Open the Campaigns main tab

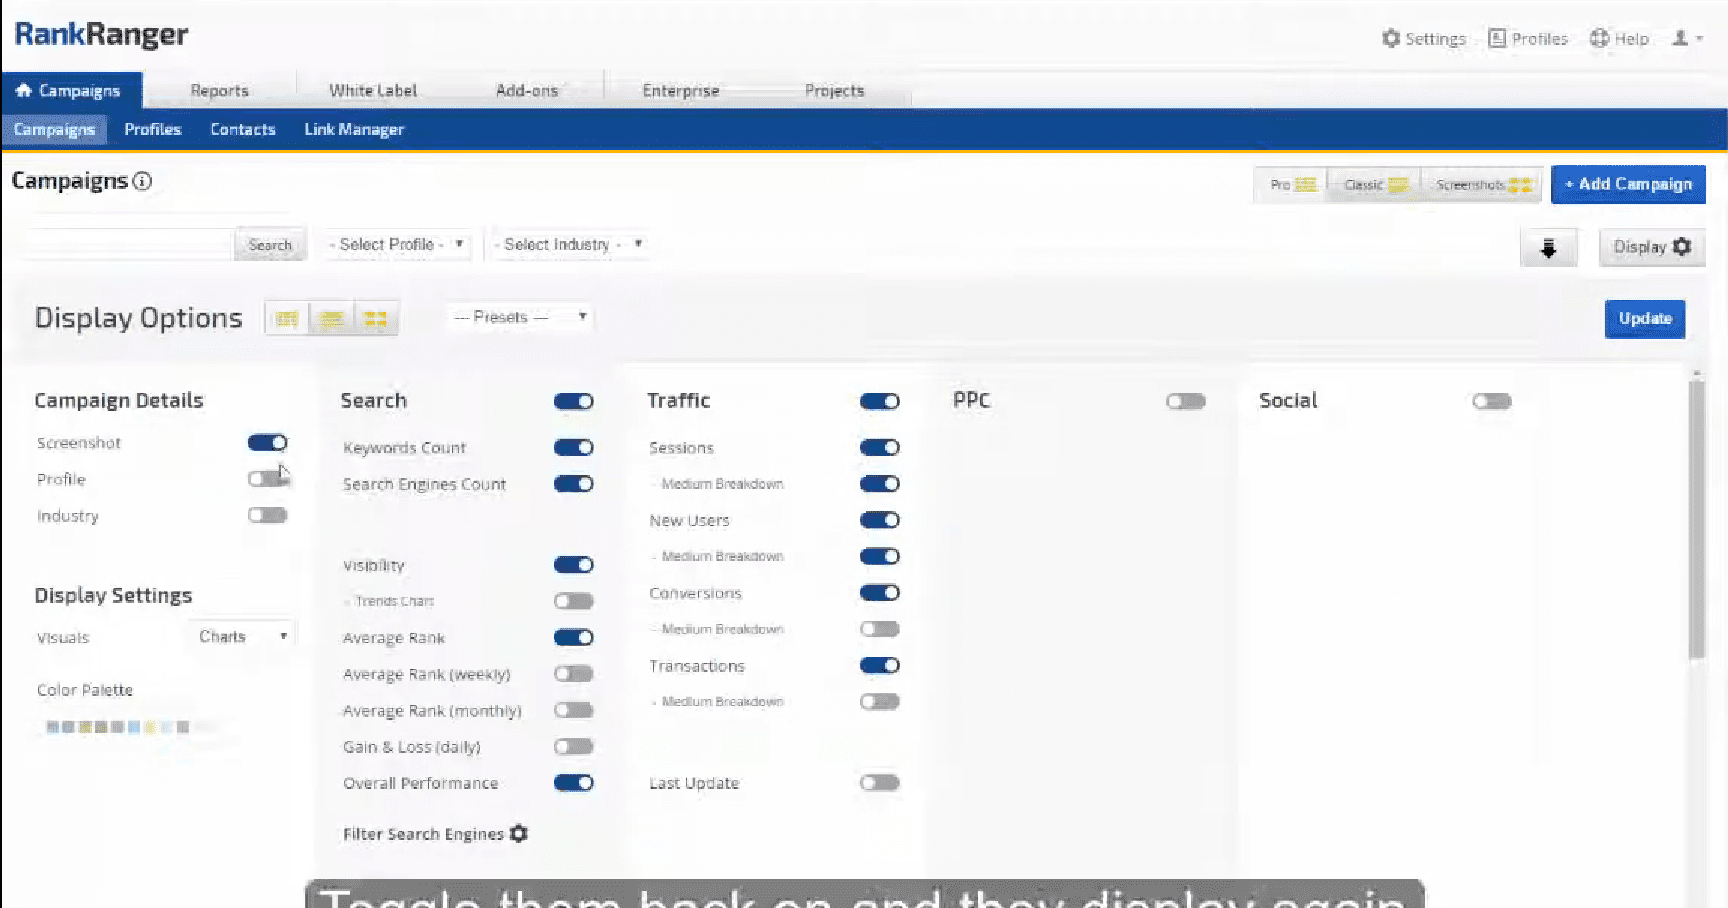pyautogui.click(x=70, y=90)
